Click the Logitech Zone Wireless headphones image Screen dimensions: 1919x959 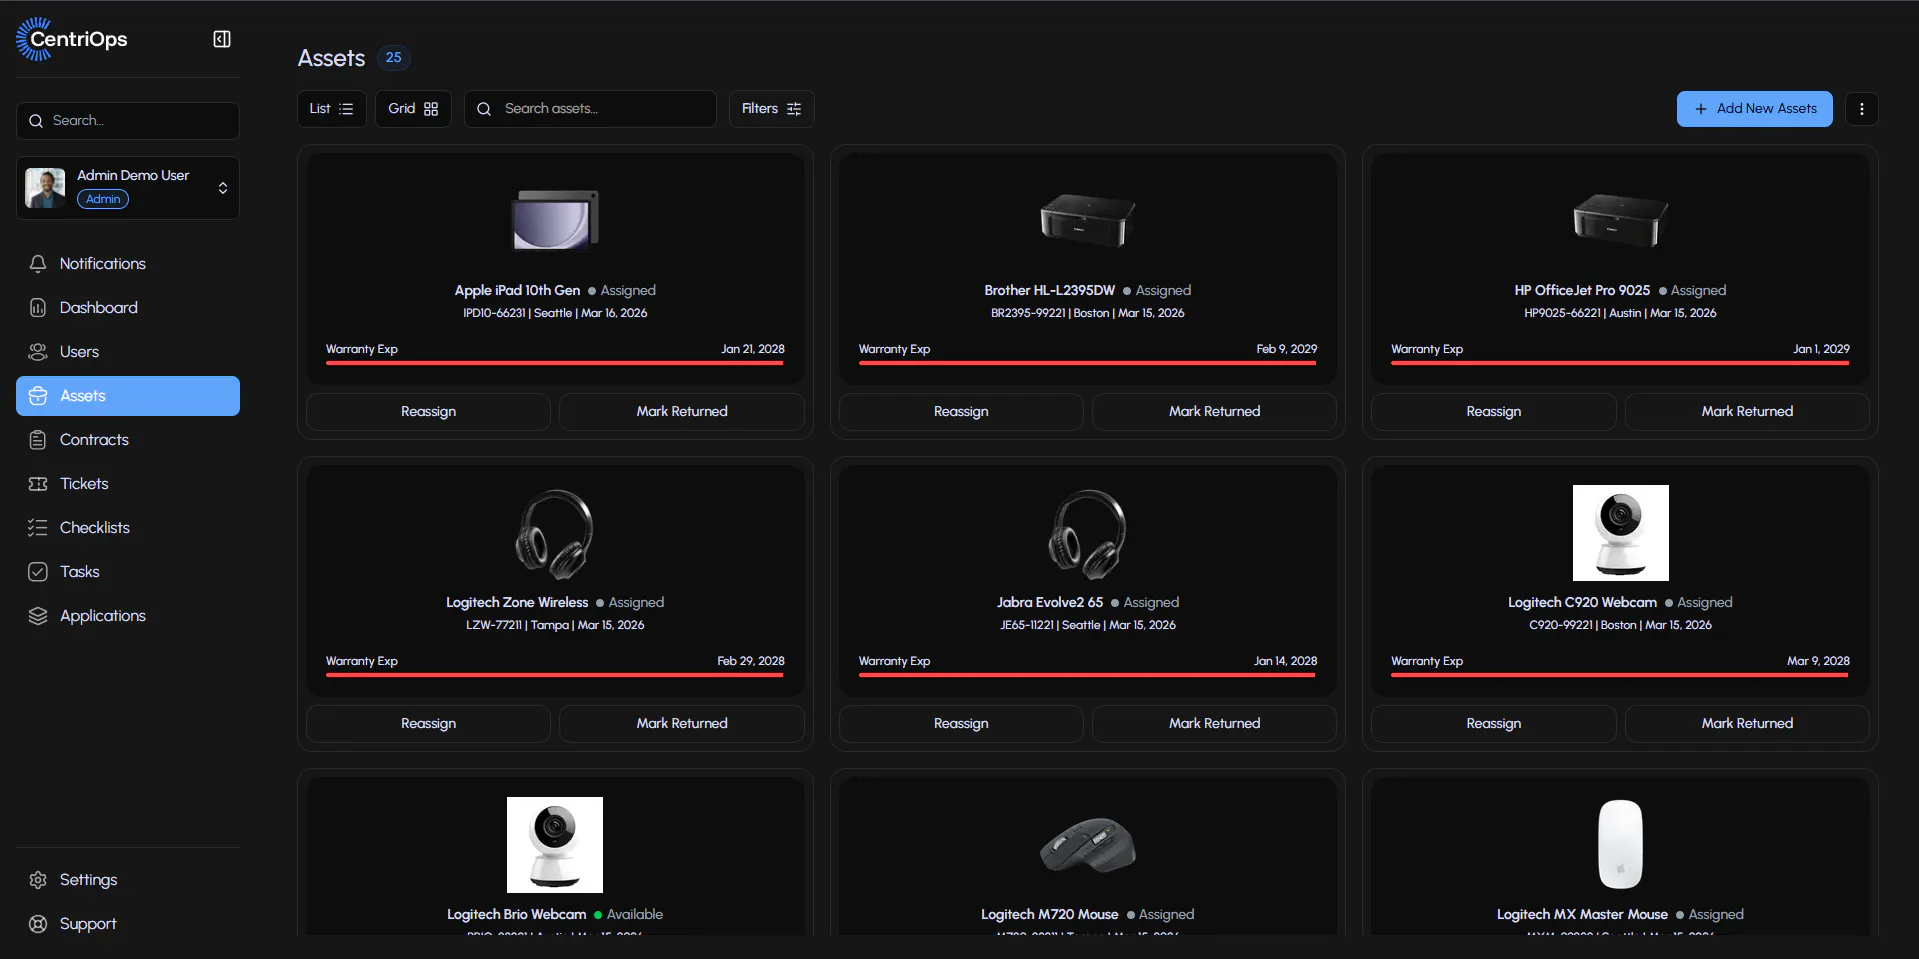pyautogui.click(x=555, y=533)
